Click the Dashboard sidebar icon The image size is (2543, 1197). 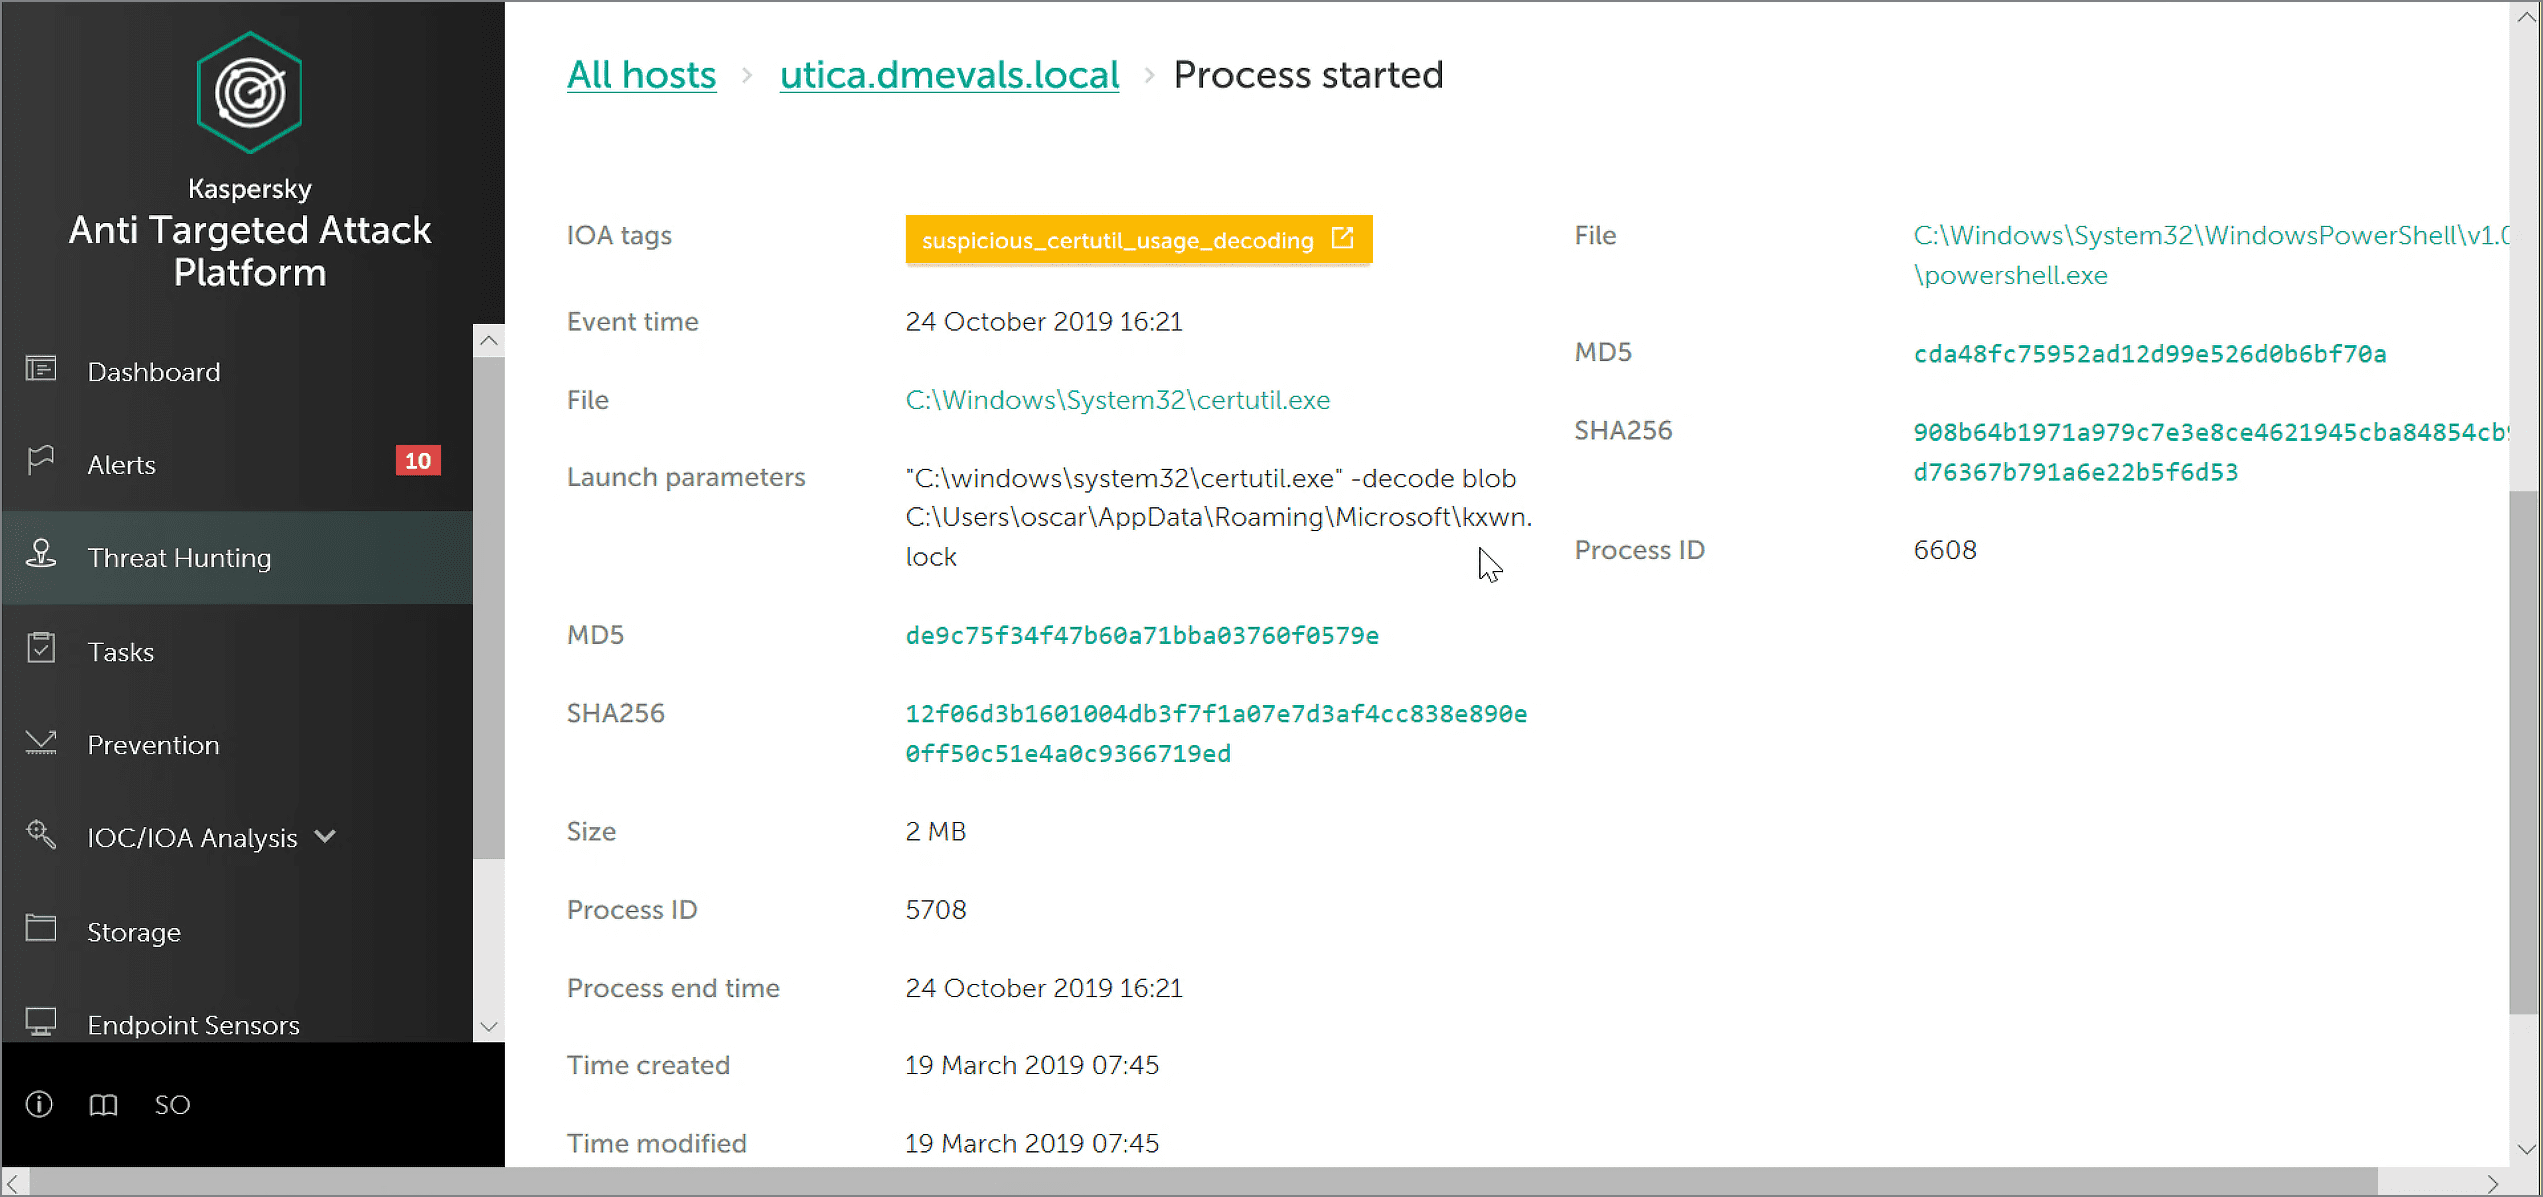coord(41,370)
